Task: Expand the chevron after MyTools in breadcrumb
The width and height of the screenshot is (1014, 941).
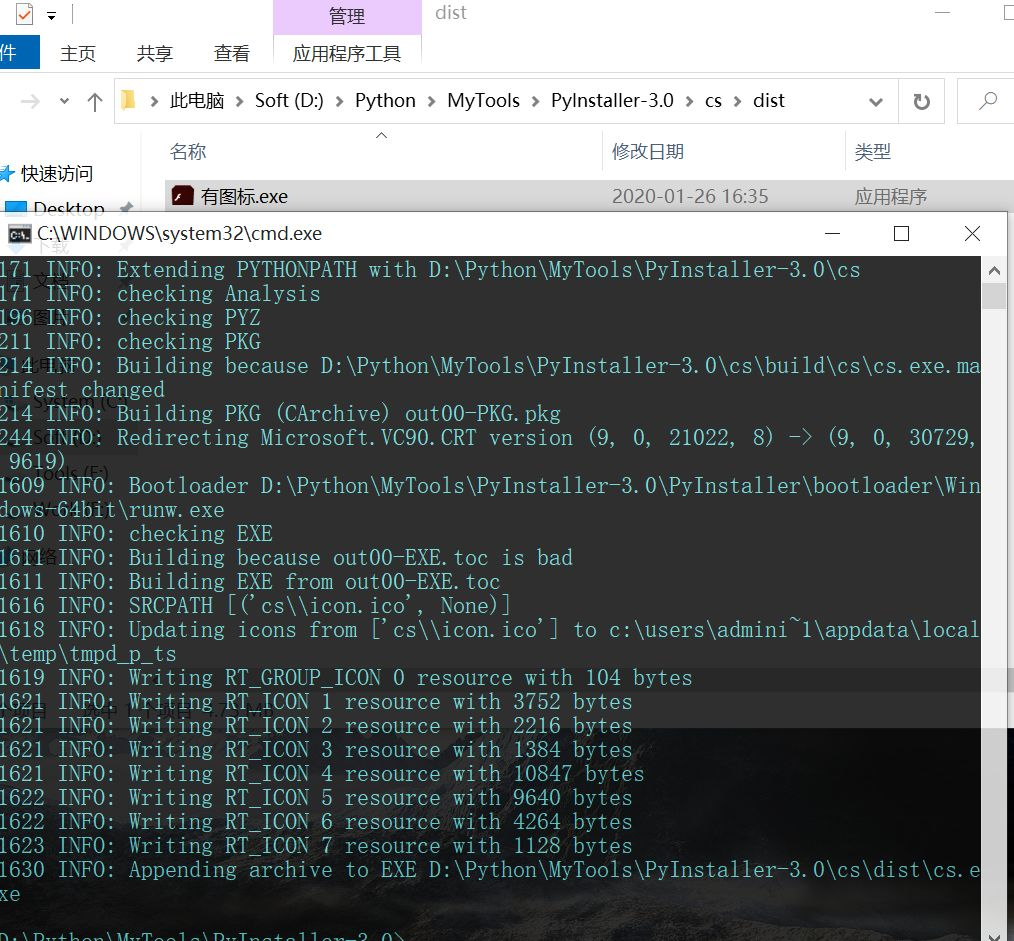Action: click(535, 102)
